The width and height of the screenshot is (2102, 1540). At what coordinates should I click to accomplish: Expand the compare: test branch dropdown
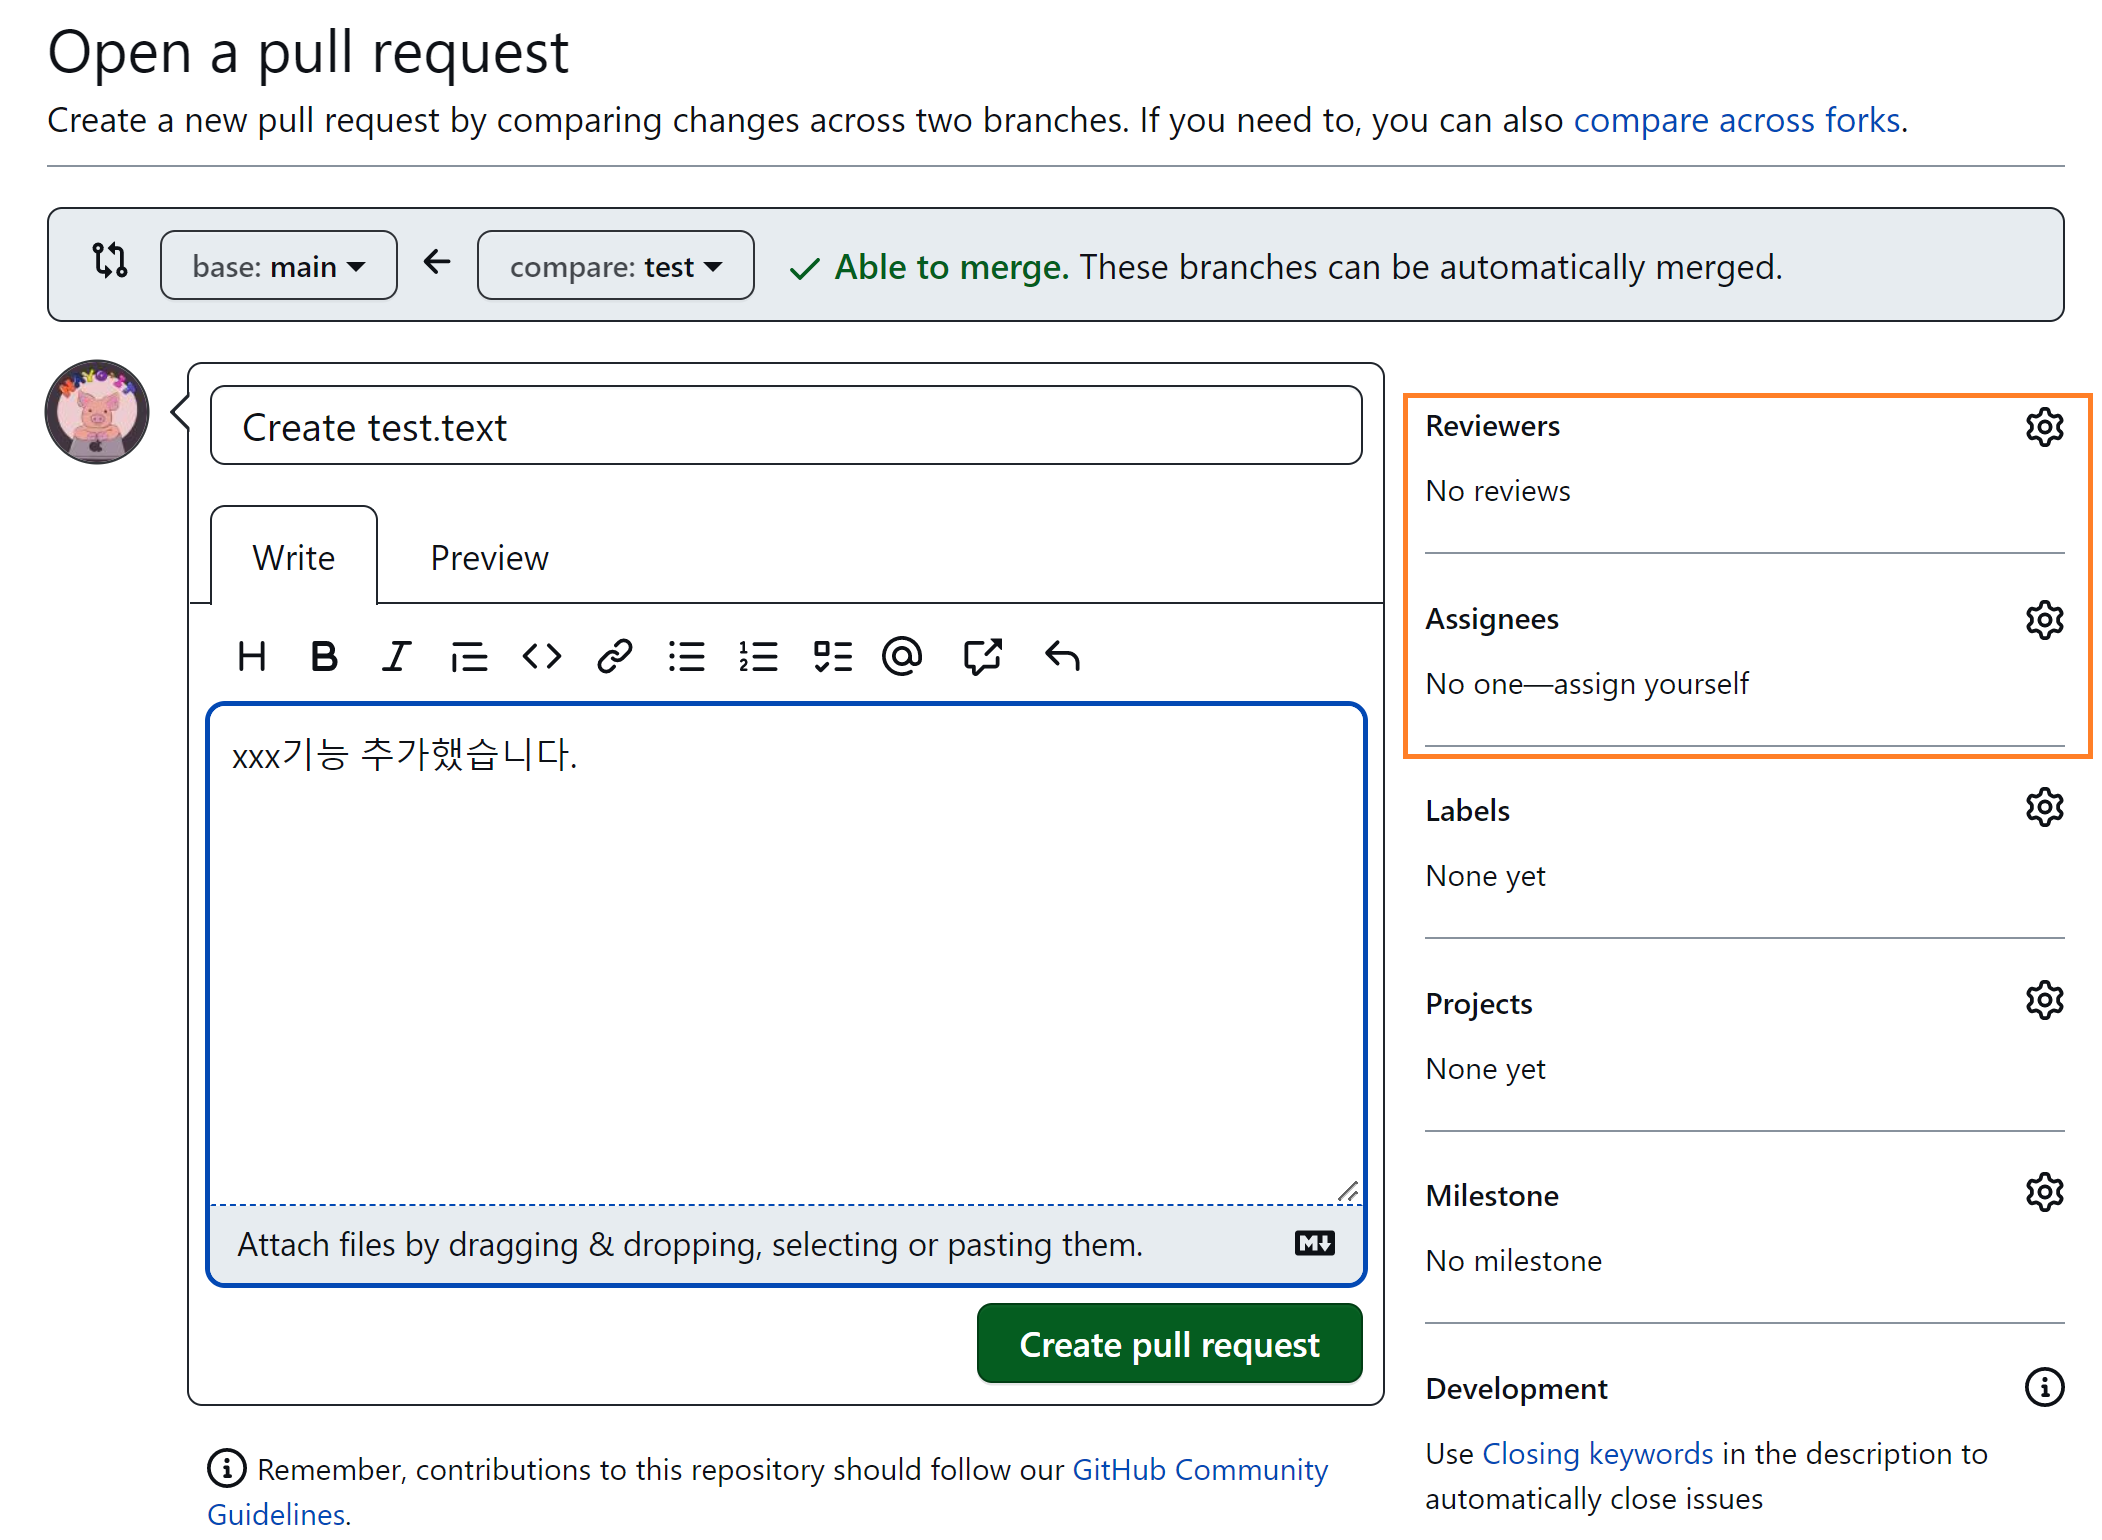[x=615, y=266]
